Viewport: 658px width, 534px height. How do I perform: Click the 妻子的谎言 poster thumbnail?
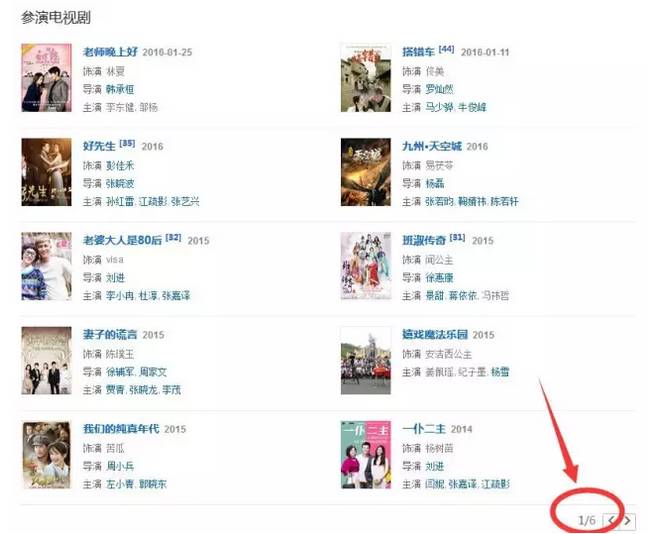47,361
